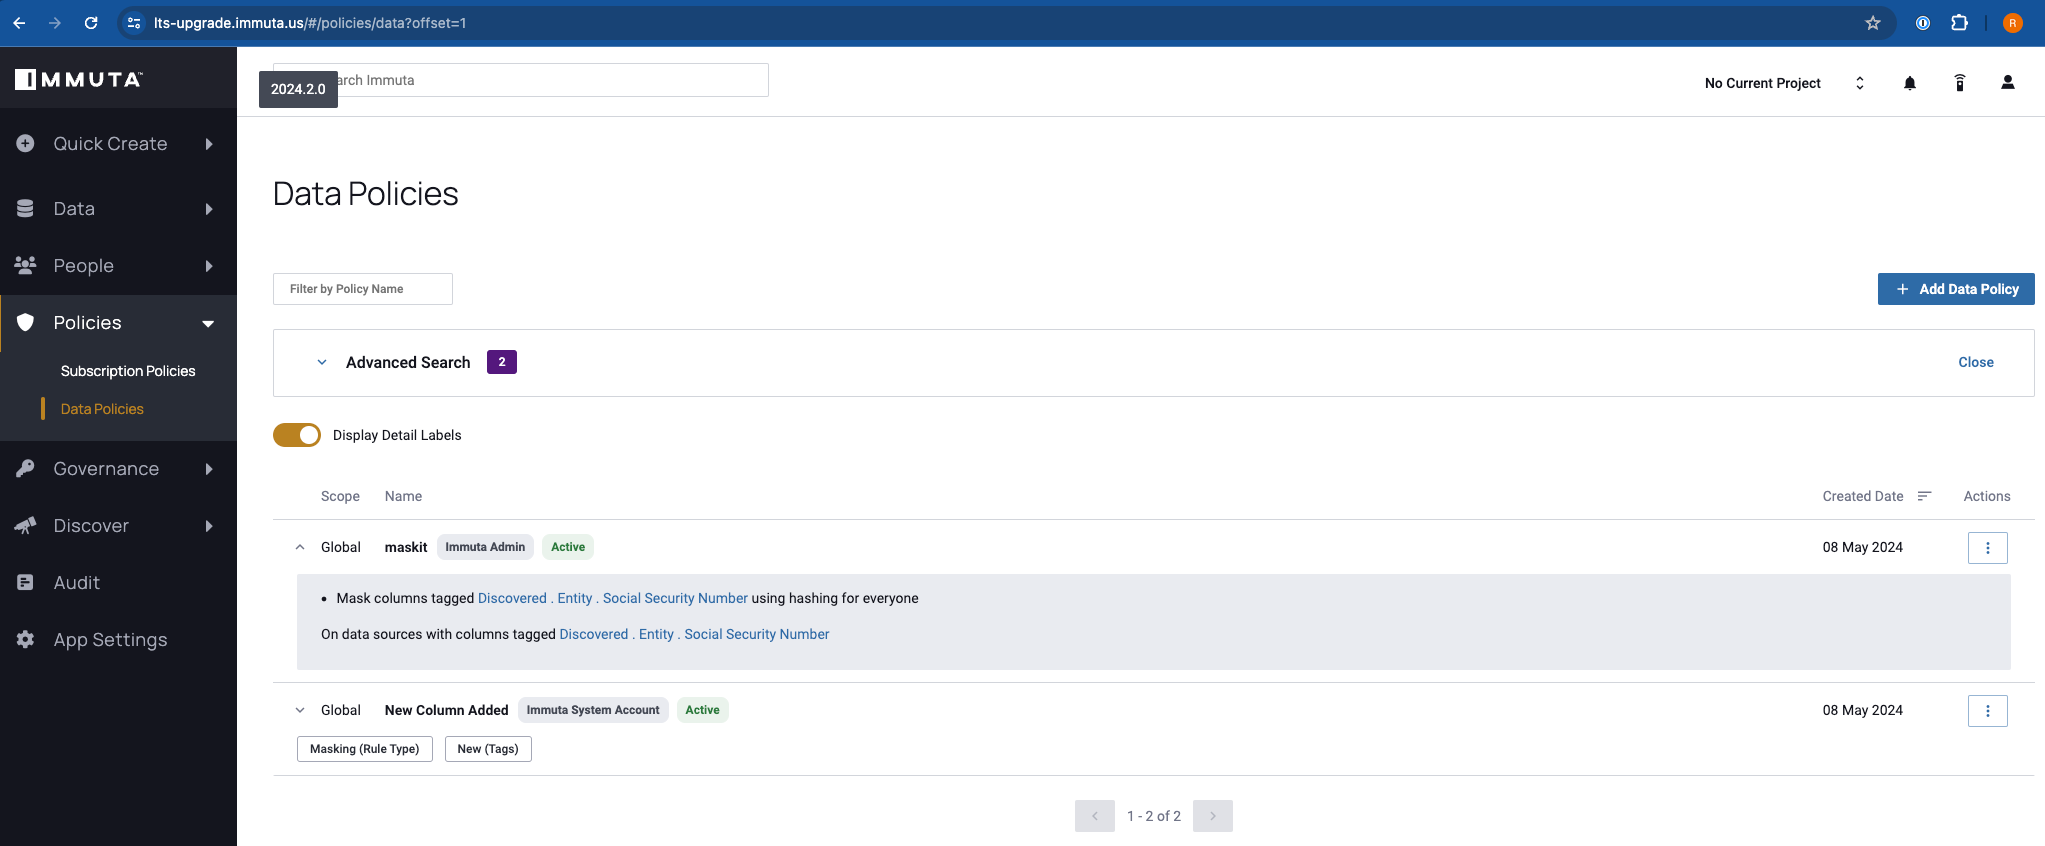Open the user profile menu icon
This screenshot has height=846, width=2045.
2008,83
